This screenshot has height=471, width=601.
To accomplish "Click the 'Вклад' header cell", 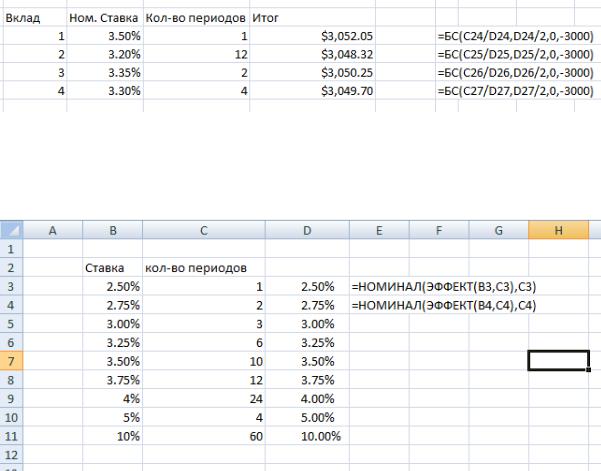I will pyautogui.click(x=34, y=18).
